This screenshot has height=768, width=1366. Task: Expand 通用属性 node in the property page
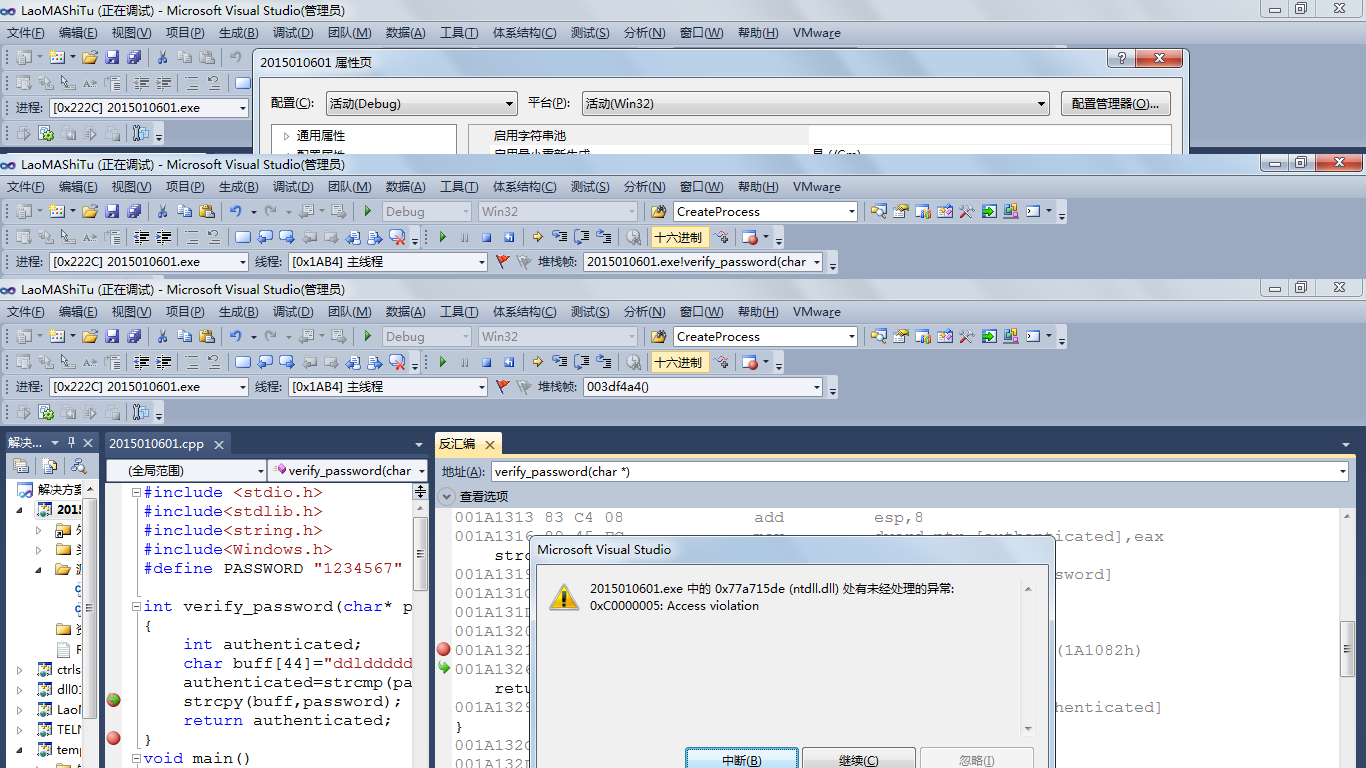pos(286,136)
